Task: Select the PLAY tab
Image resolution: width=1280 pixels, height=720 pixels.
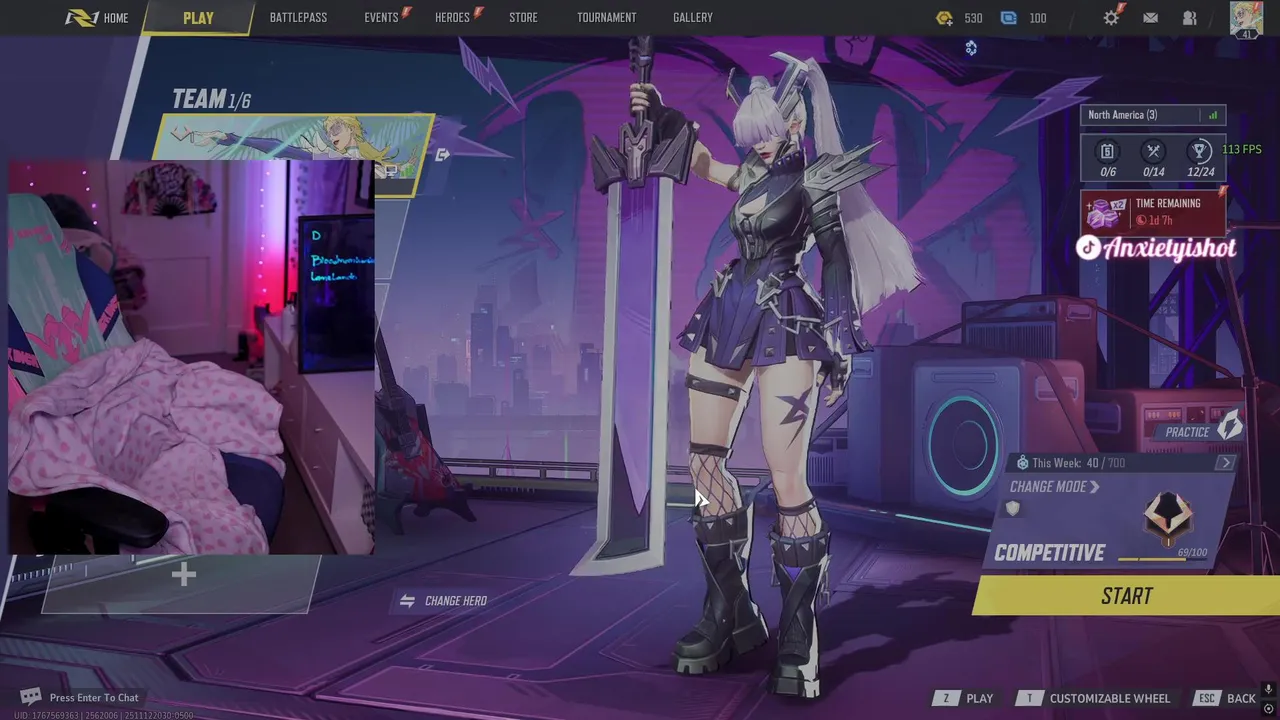Action: point(198,18)
